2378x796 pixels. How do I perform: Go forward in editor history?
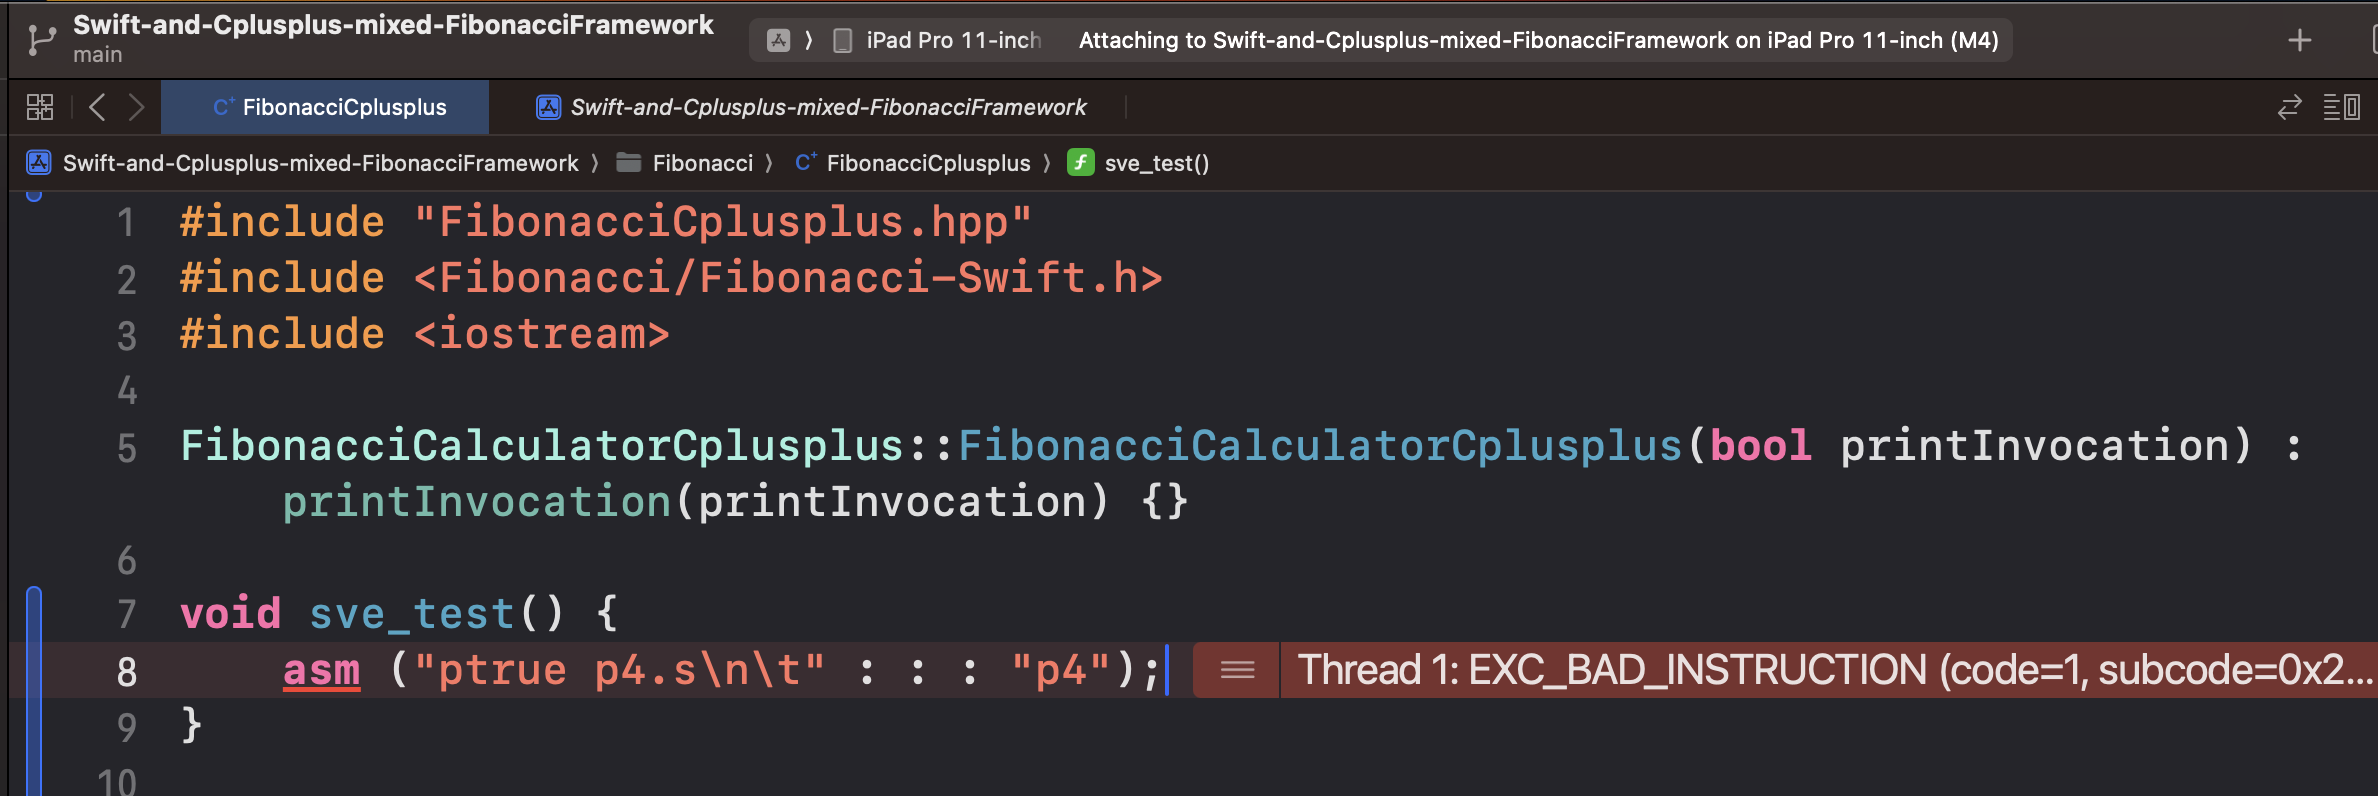pyautogui.click(x=137, y=107)
